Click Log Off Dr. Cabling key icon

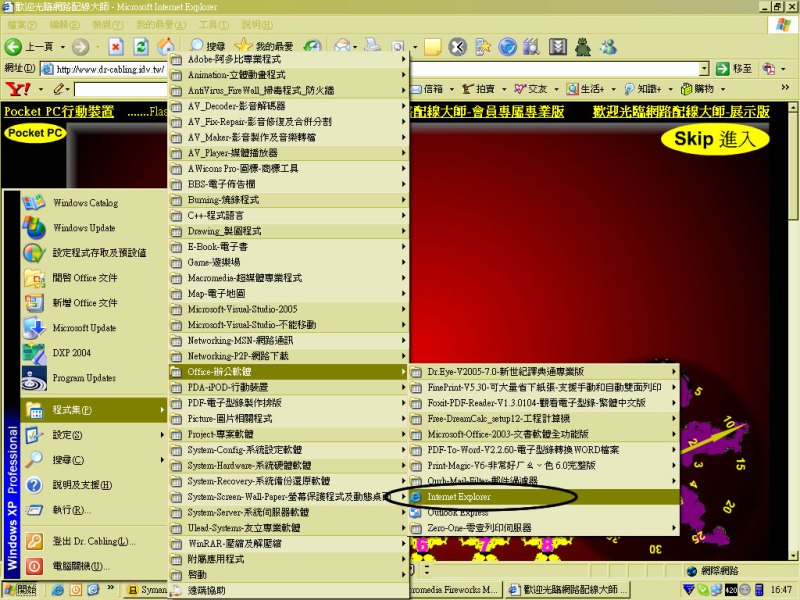(34, 541)
